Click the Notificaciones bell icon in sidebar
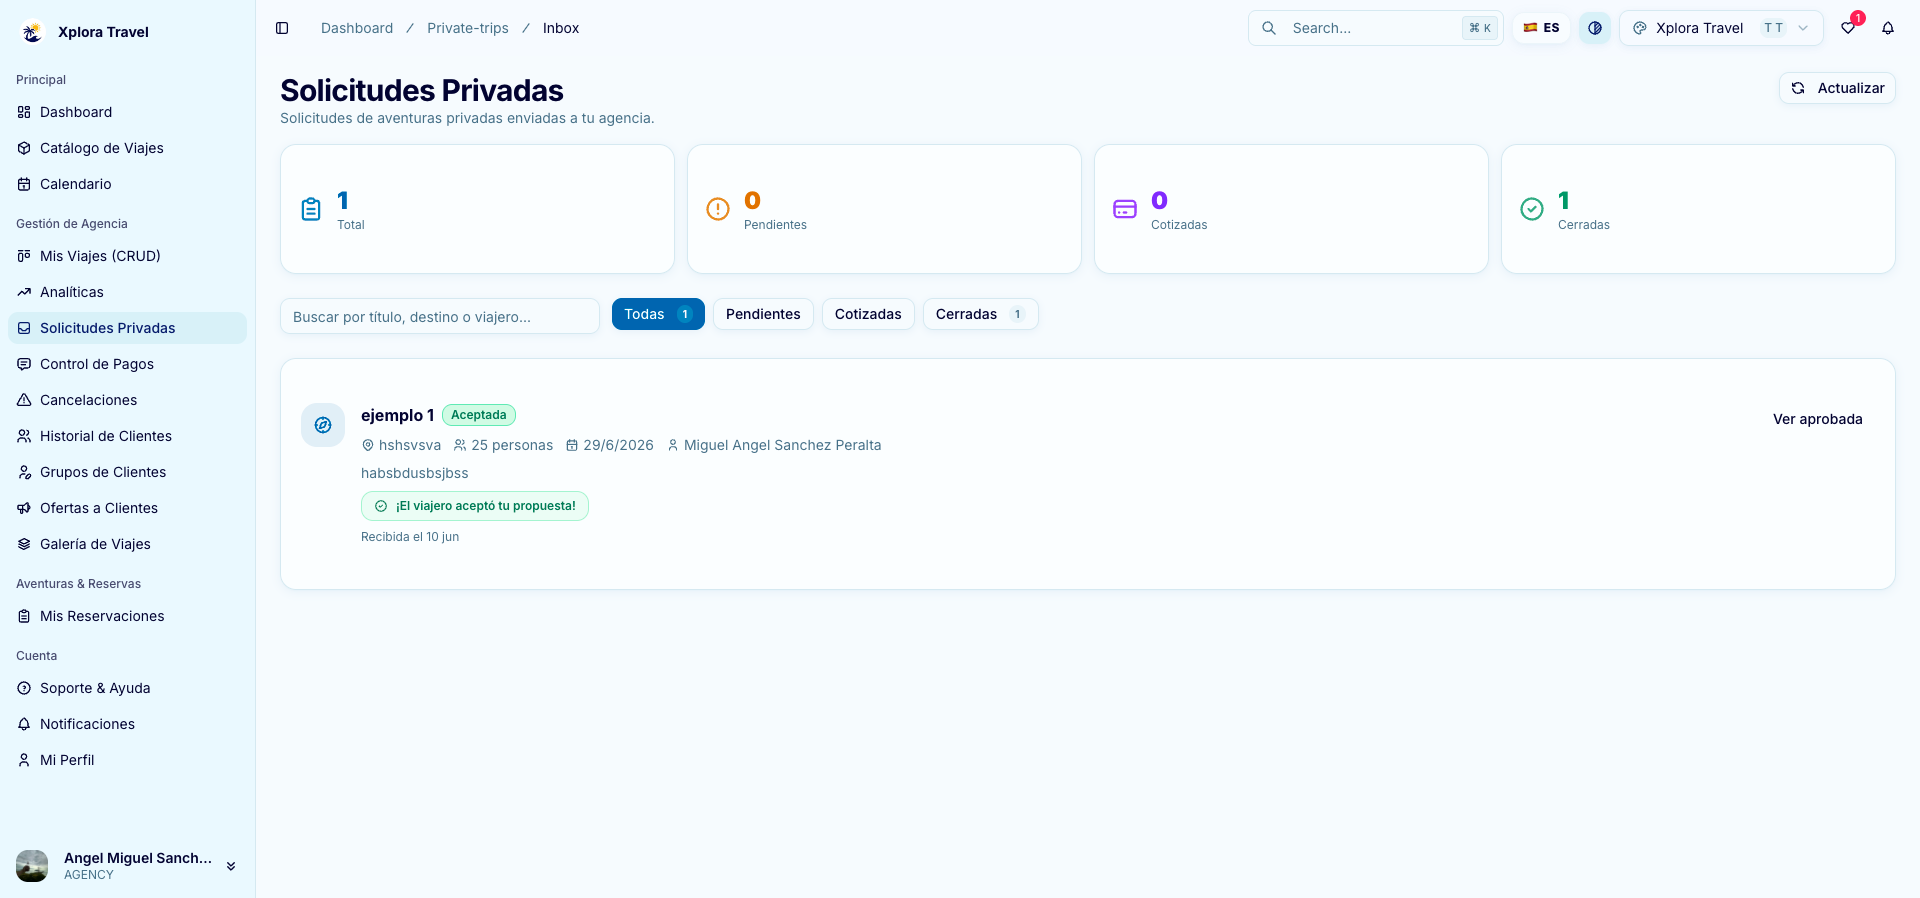The image size is (1920, 898). (24, 724)
